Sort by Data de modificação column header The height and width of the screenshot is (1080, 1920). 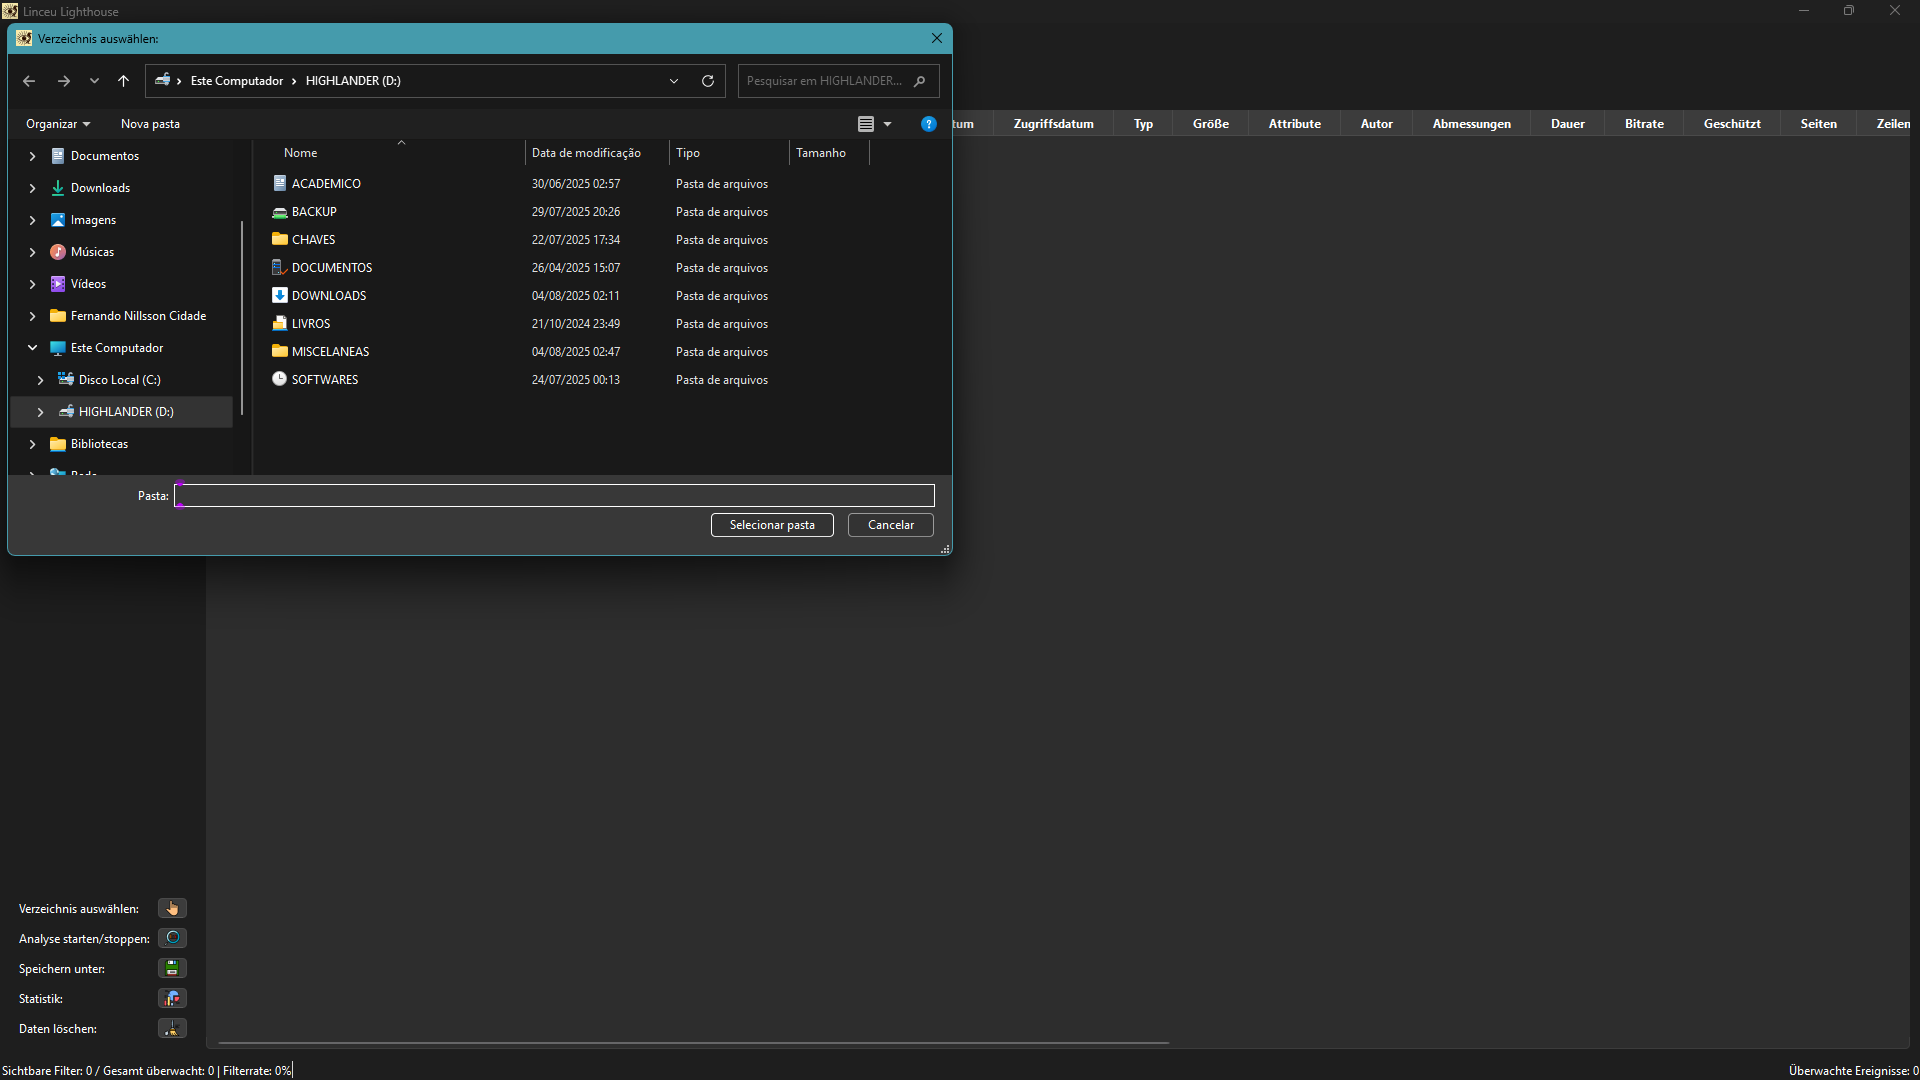point(586,153)
